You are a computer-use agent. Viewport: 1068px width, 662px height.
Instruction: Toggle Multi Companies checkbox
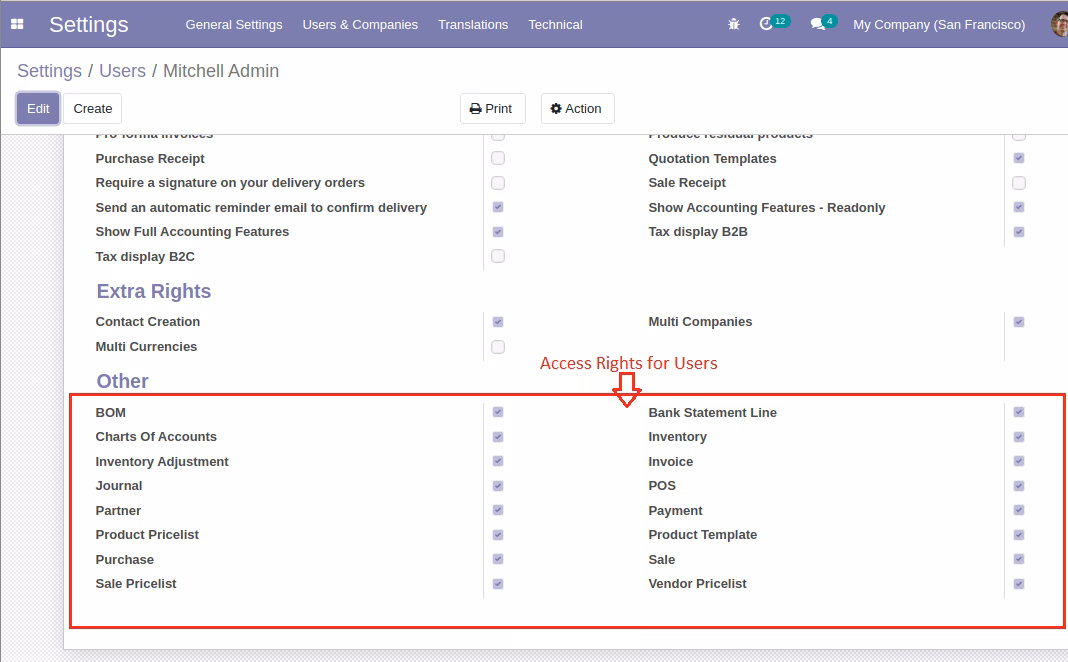tap(1019, 321)
